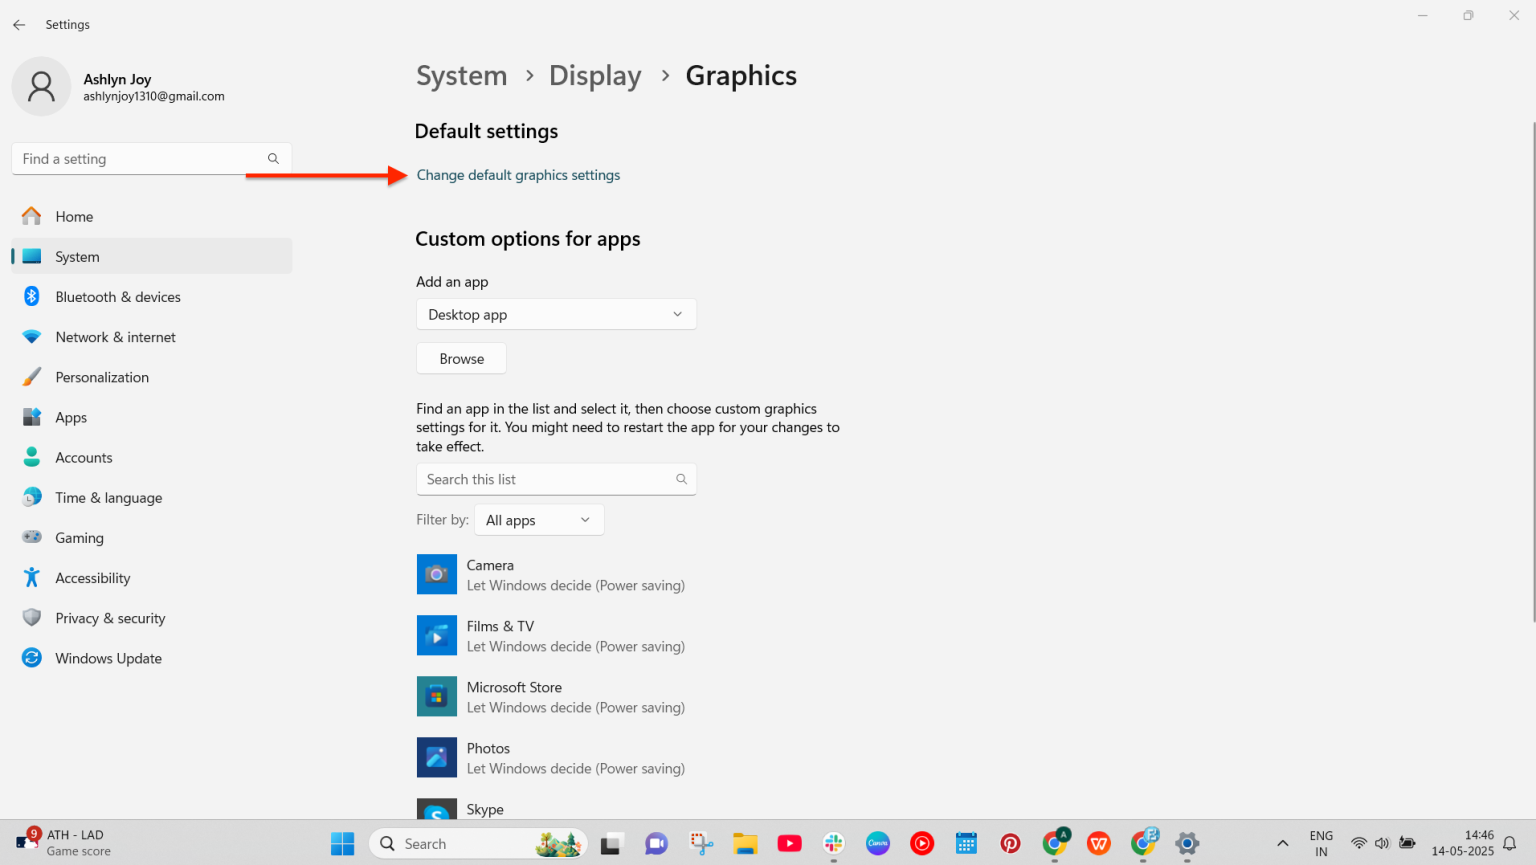
Task: Select the Personalization icon in the sidebar
Action: pyautogui.click(x=31, y=377)
